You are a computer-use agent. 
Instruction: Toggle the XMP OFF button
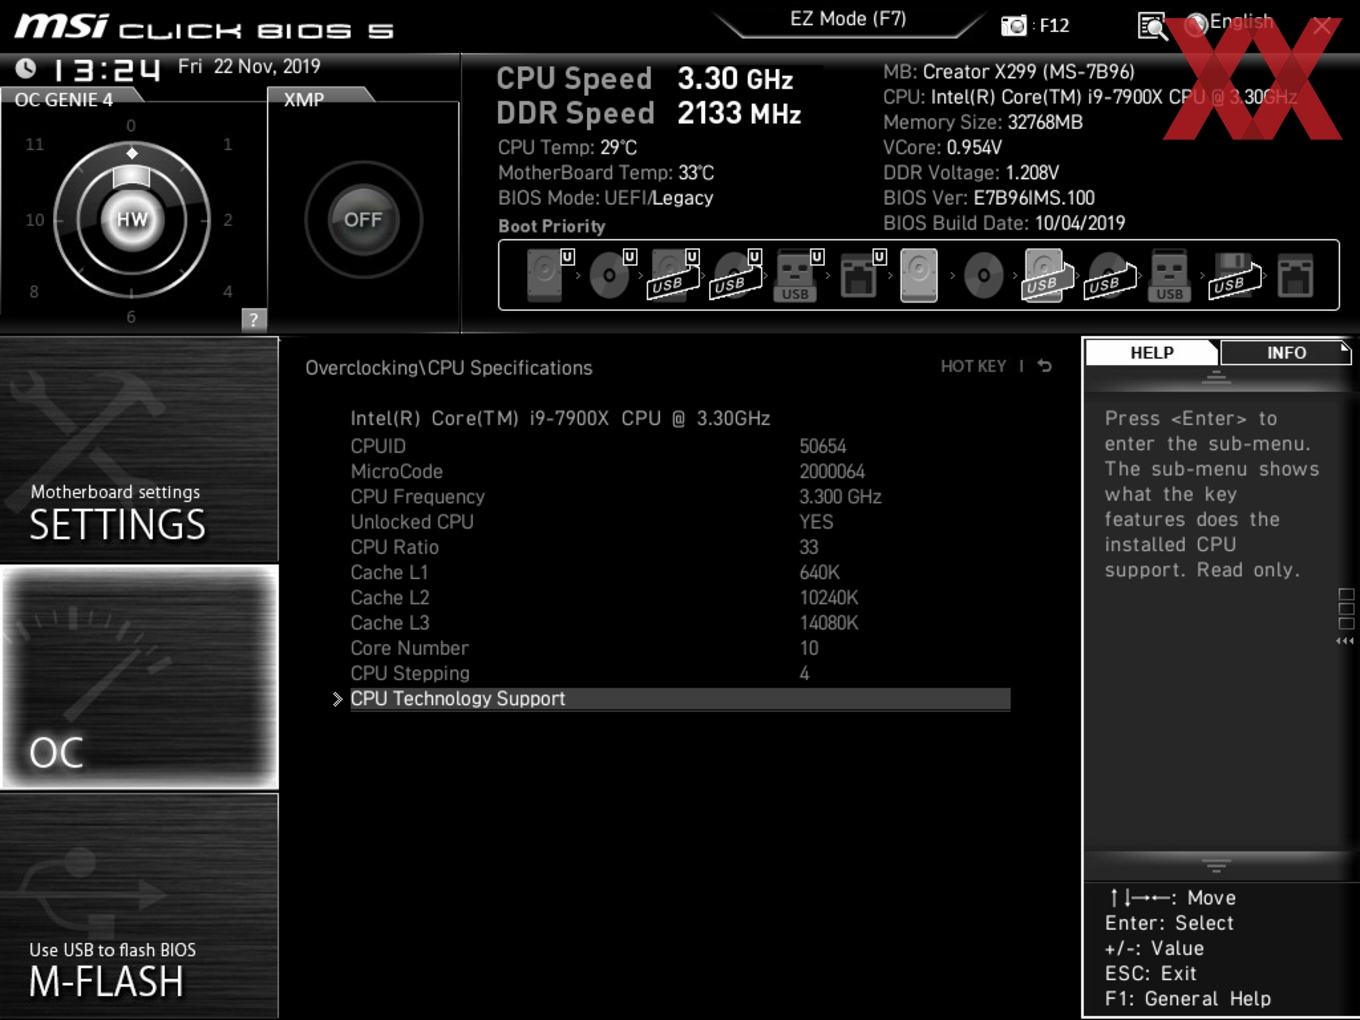pyautogui.click(x=363, y=220)
